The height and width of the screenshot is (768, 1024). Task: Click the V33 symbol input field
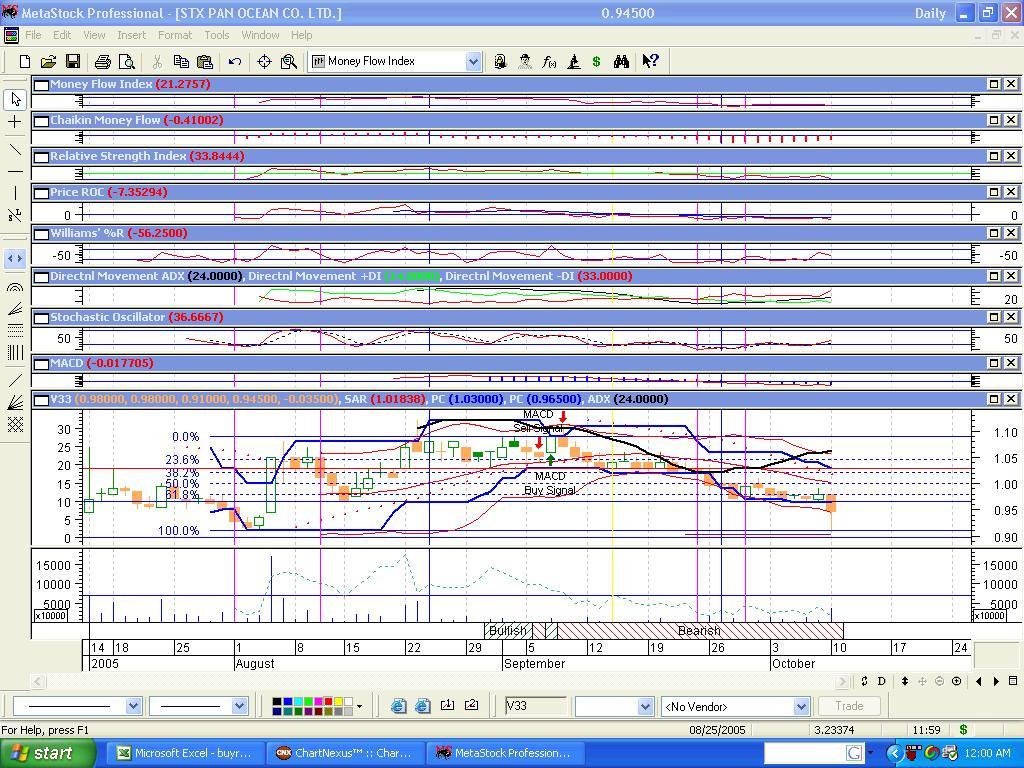[536, 706]
